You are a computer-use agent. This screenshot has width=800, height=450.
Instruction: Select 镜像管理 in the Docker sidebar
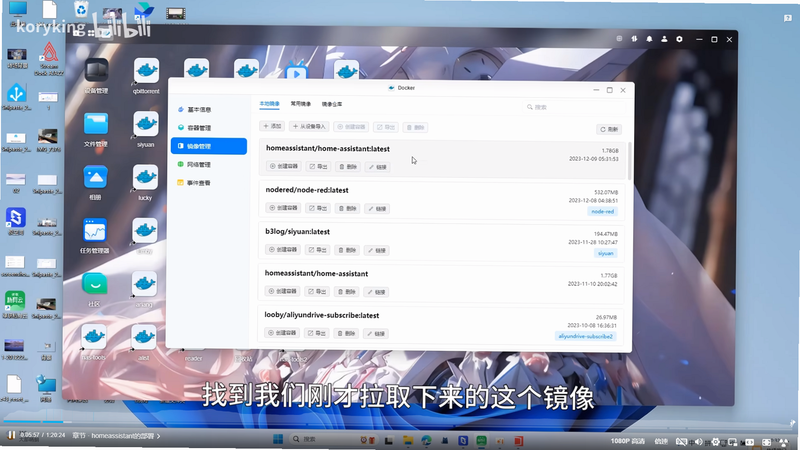(209, 146)
